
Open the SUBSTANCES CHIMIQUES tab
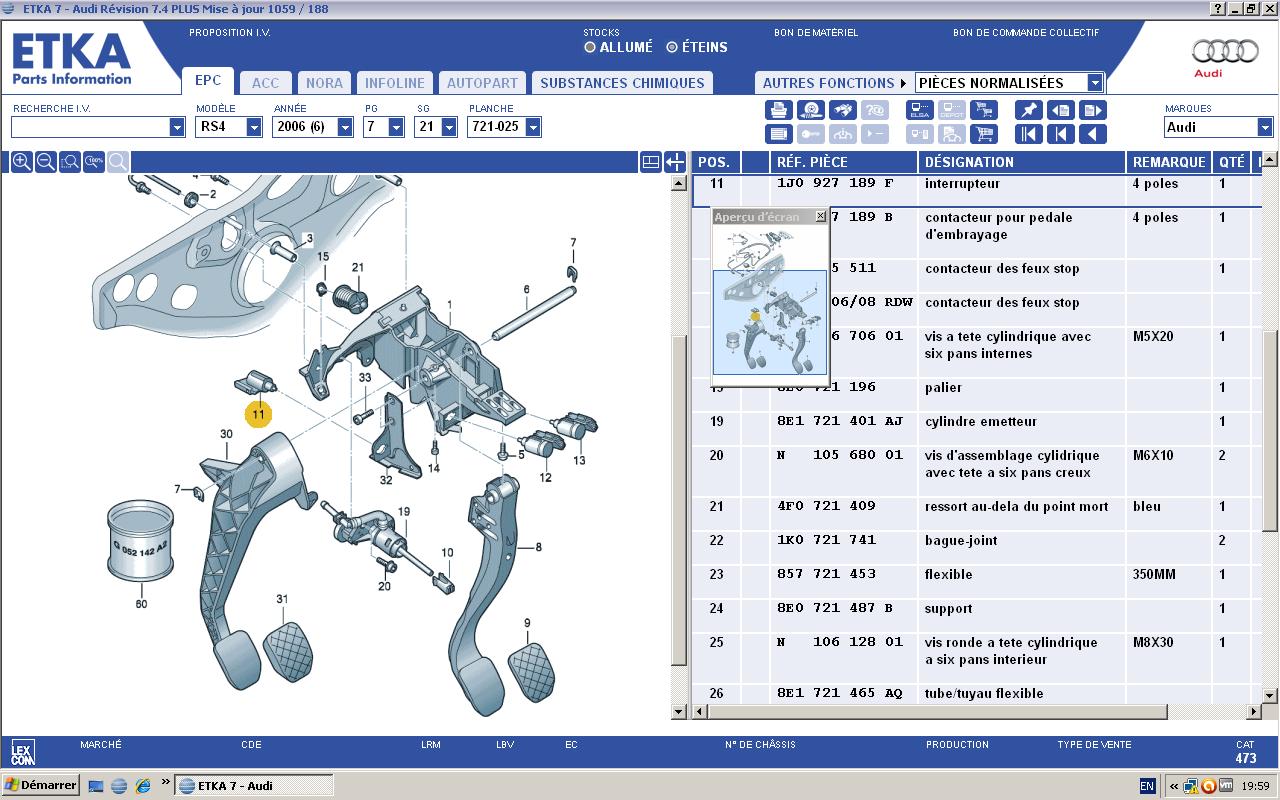tap(622, 83)
